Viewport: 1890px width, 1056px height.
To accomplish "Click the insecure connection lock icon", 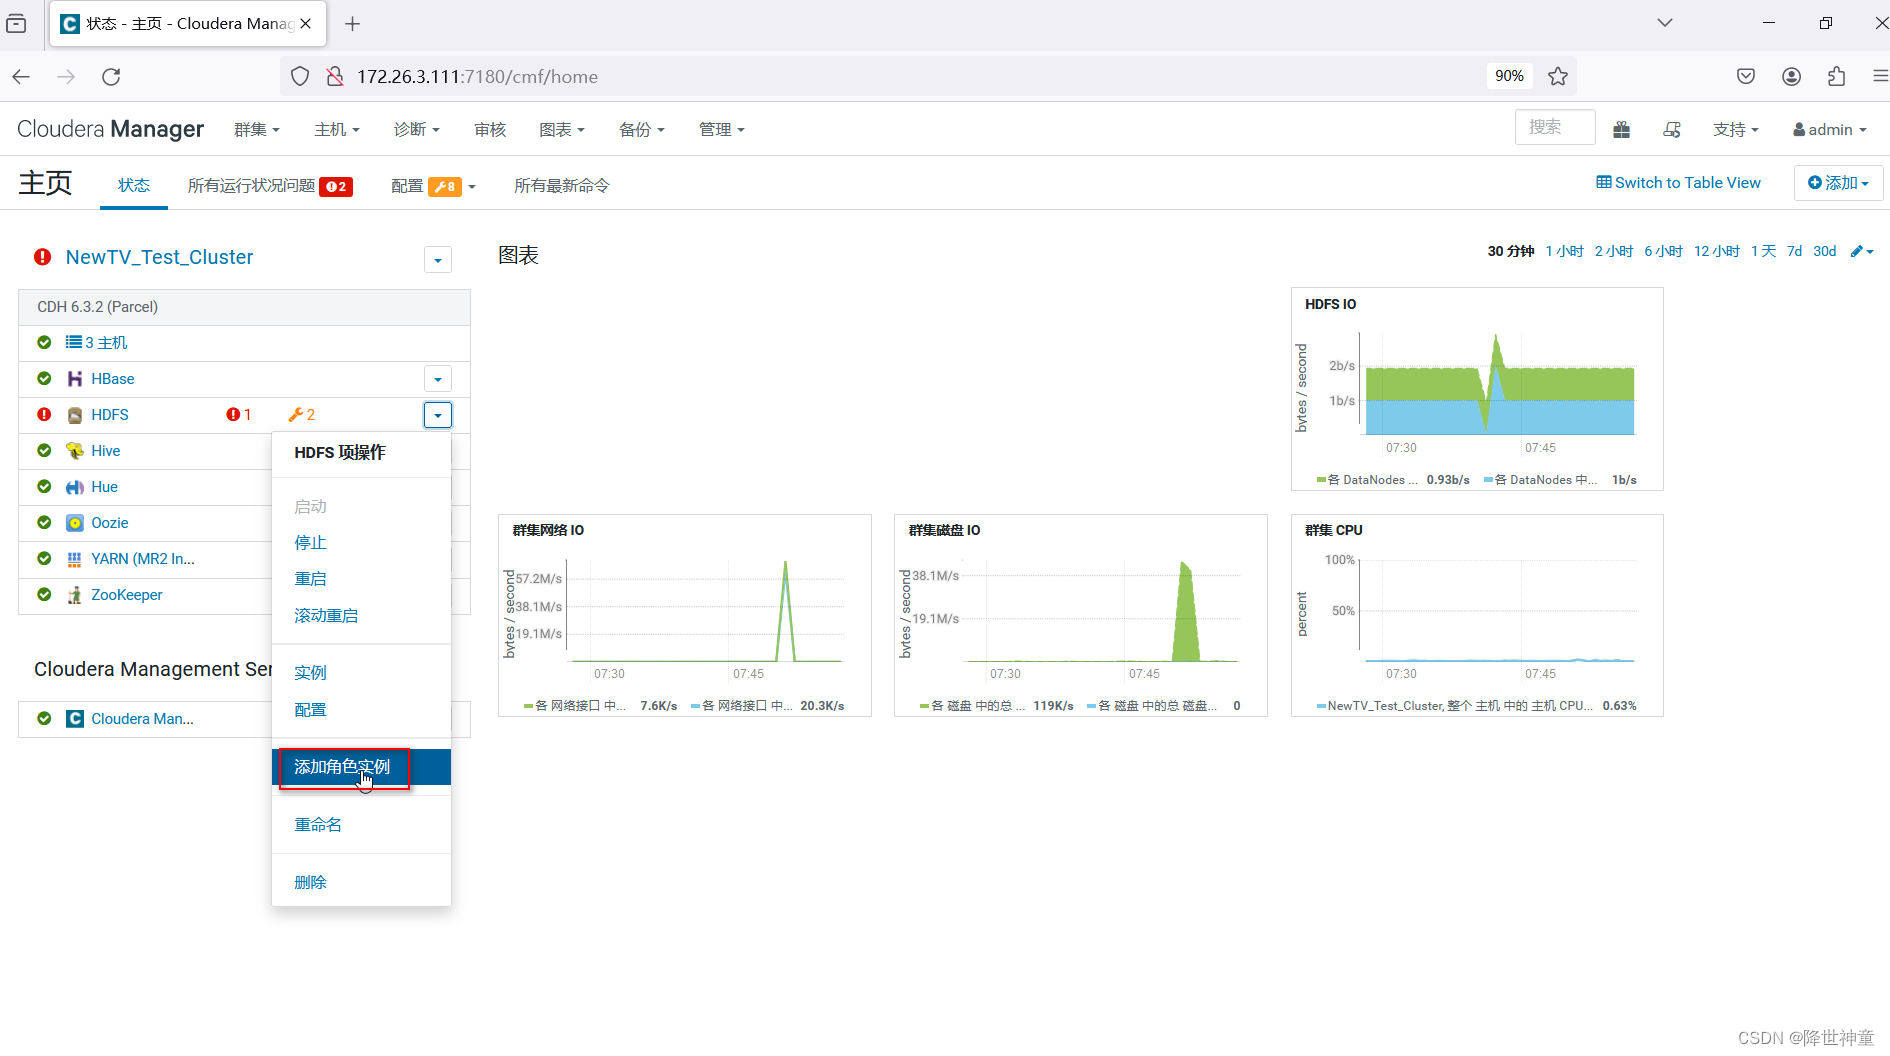I will (335, 76).
